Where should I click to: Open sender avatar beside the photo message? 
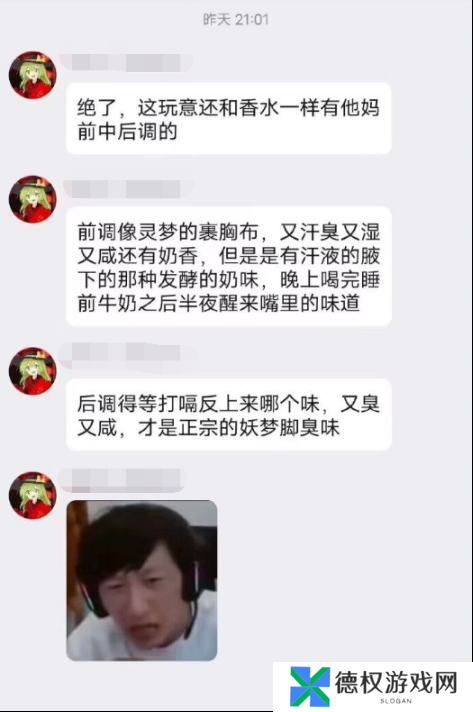click(33, 495)
